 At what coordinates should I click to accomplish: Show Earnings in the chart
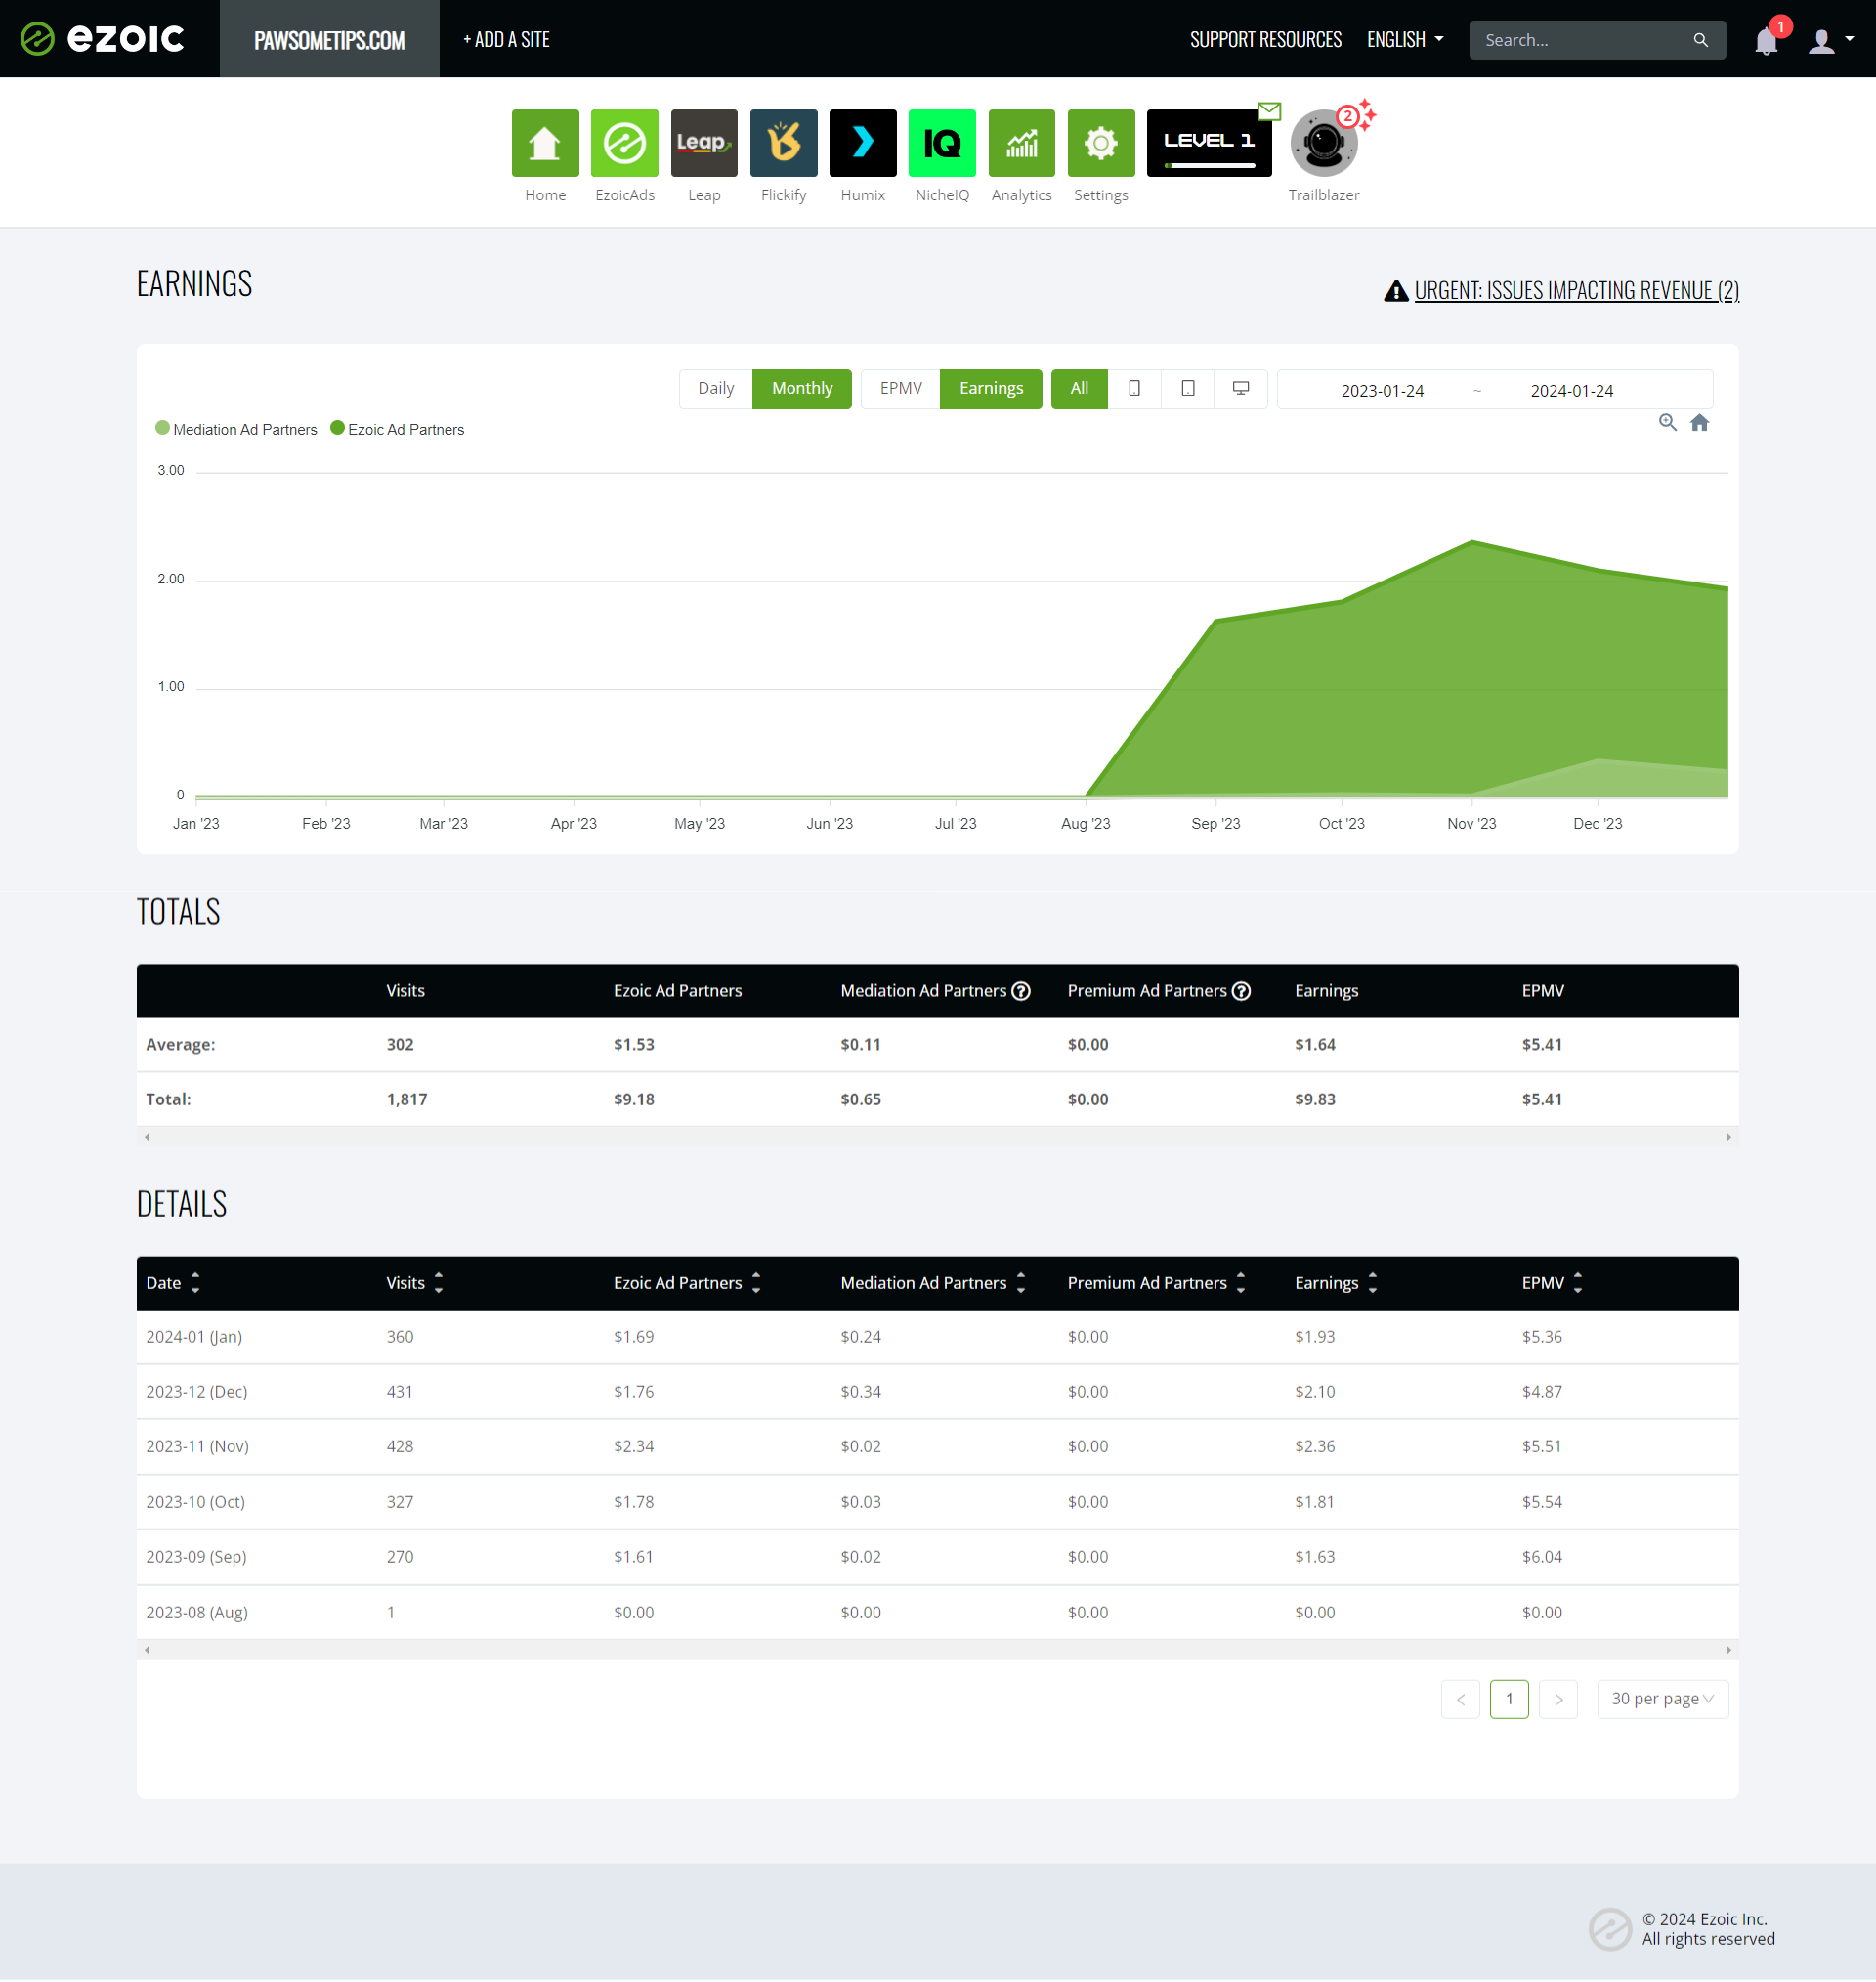(x=991, y=388)
